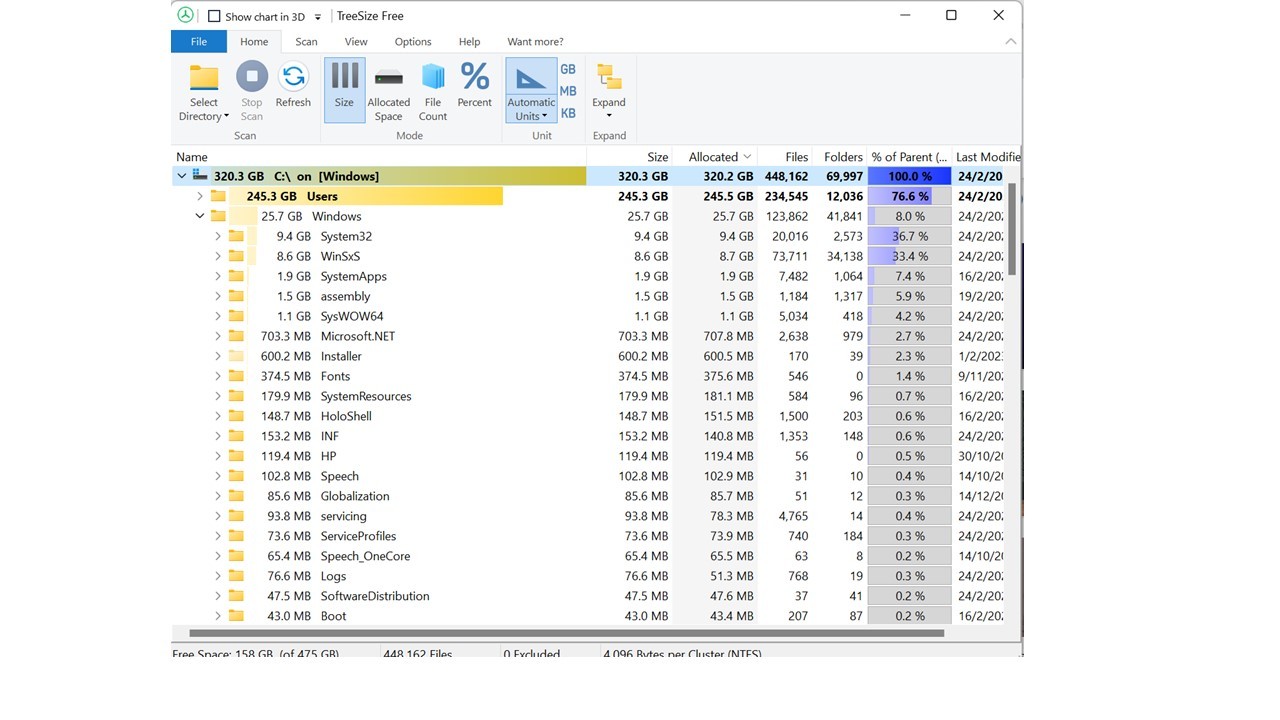Activate File Count mode
The height and width of the screenshot is (720, 1280).
coord(432,88)
